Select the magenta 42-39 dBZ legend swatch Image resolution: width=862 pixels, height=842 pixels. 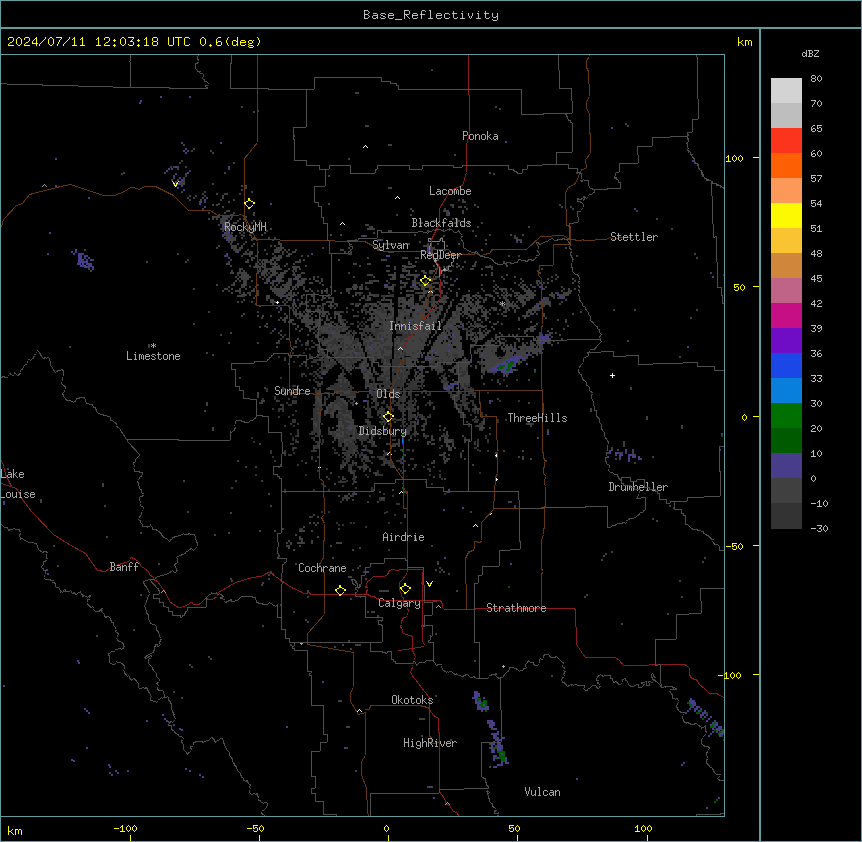786,315
